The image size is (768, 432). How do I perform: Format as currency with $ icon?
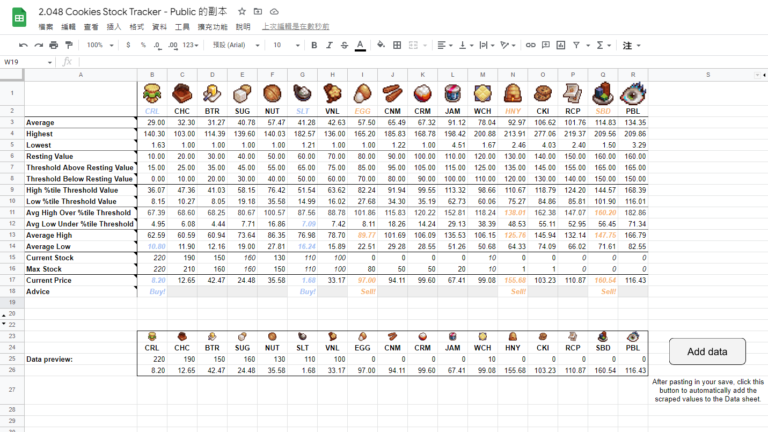128,45
